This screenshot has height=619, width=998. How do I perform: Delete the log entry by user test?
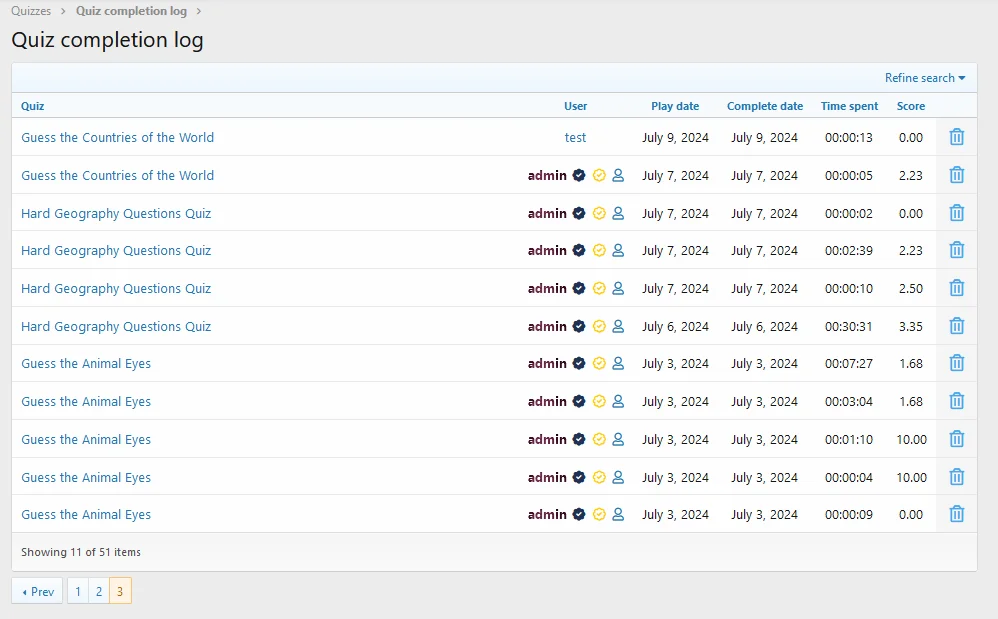click(956, 138)
